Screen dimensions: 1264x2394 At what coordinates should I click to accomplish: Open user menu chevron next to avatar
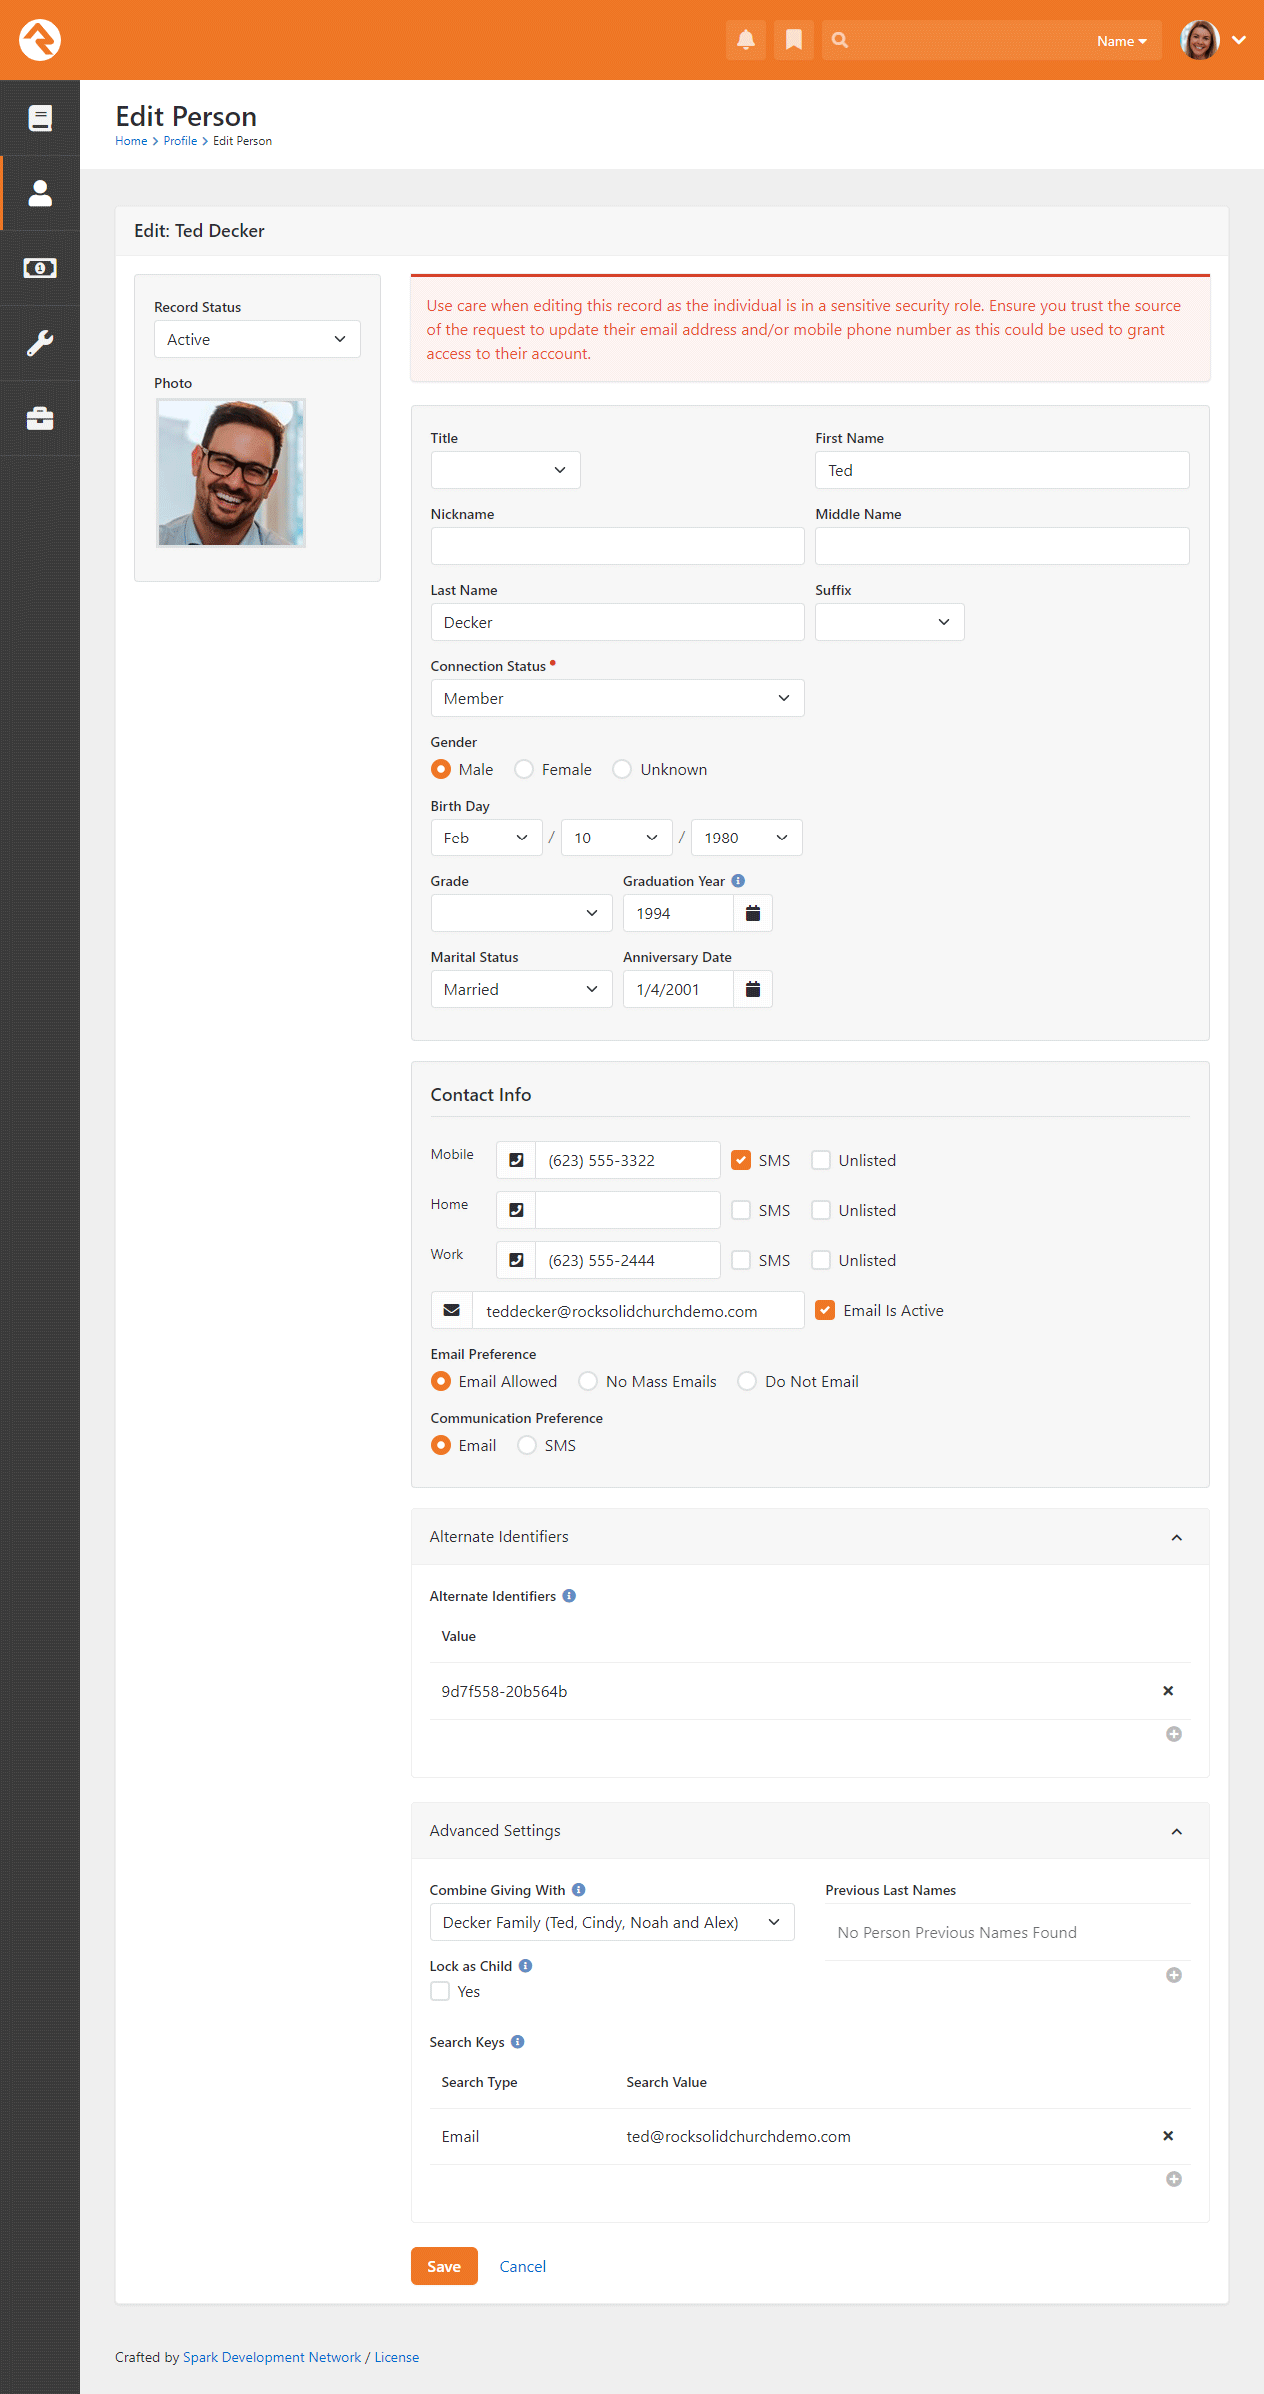pyautogui.click(x=1239, y=40)
